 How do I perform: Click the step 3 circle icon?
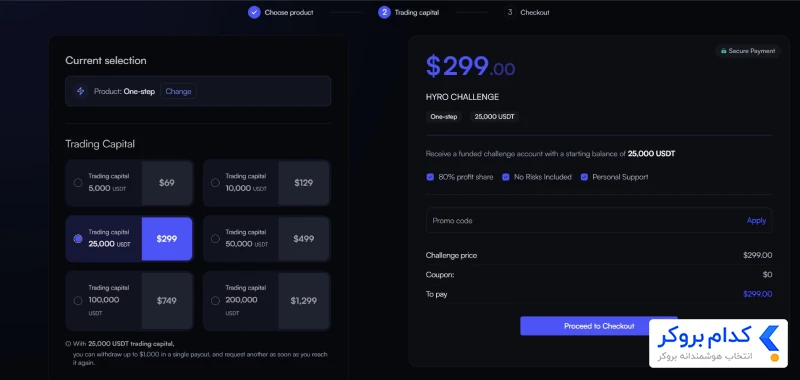[x=510, y=12]
